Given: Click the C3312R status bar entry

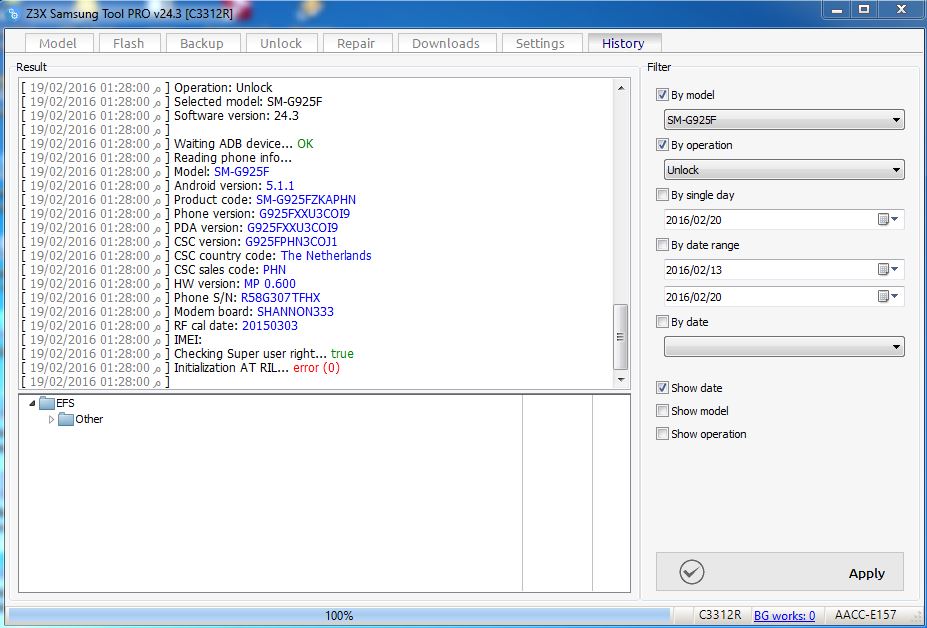Looking at the screenshot, I should (x=719, y=616).
